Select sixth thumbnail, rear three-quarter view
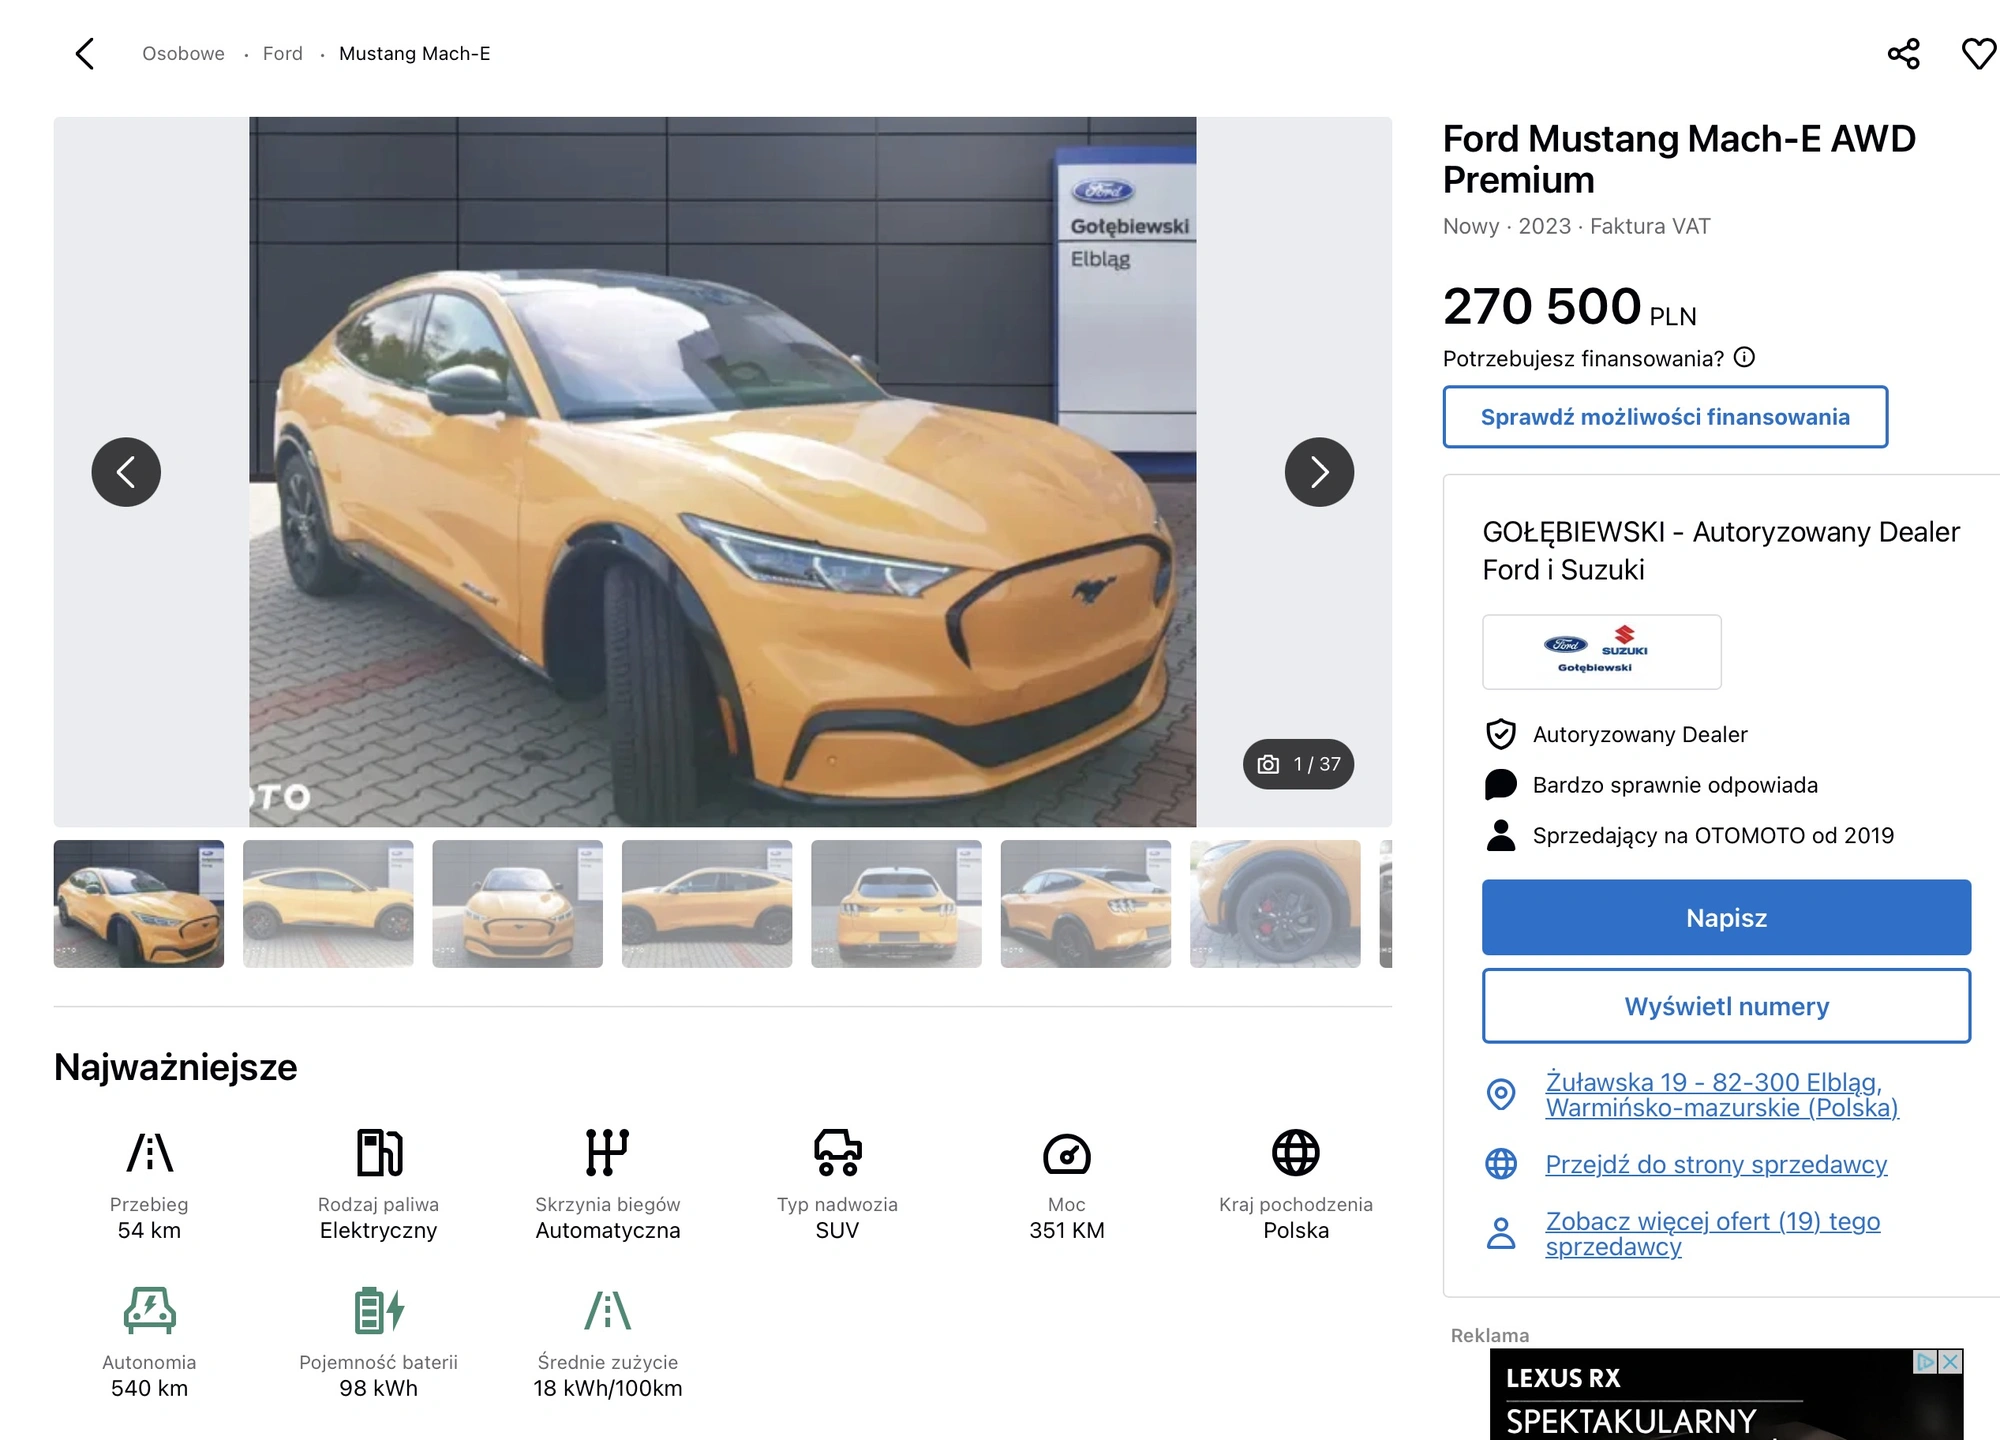Image resolution: width=2000 pixels, height=1440 pixels. [1086, 904]
